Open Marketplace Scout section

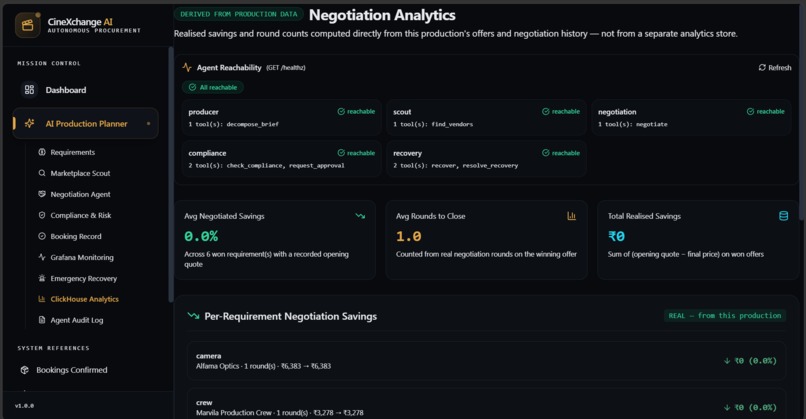click(x=80, y=173)
